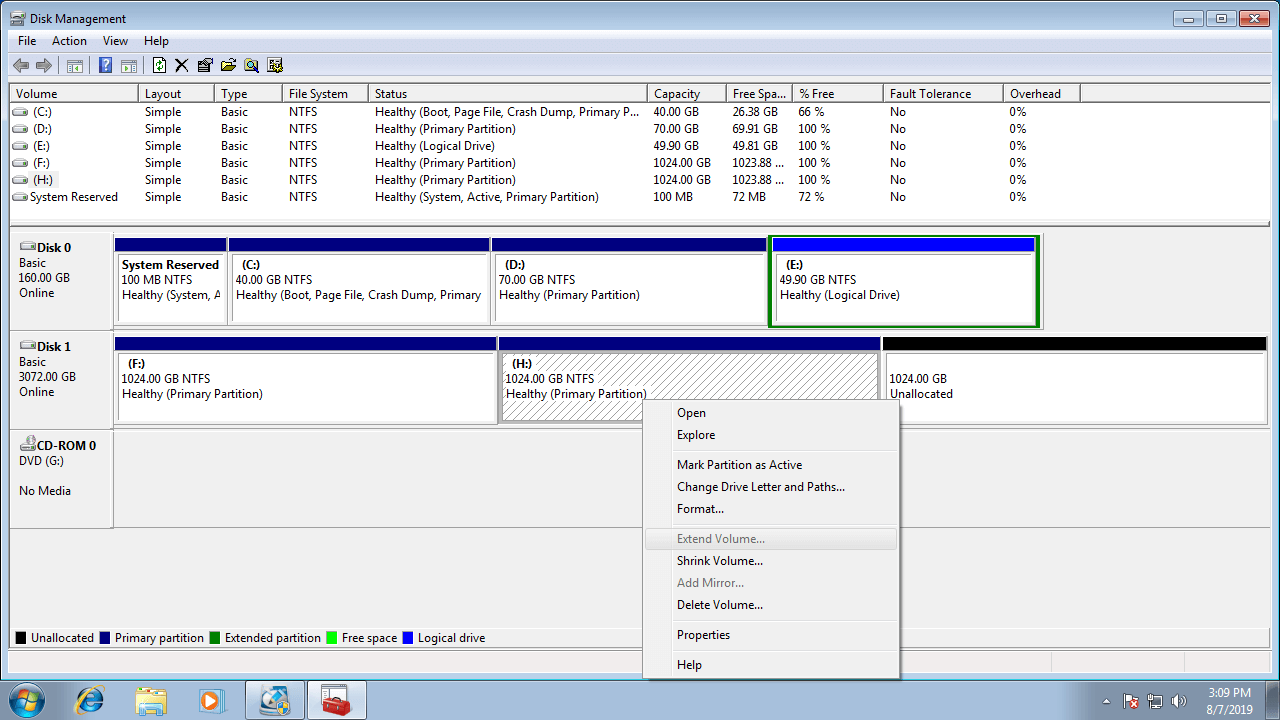This screenshot has height=720, width=1280.
Task: Click the Settings icon at toolbar's right end
Action: coord(275,66)
